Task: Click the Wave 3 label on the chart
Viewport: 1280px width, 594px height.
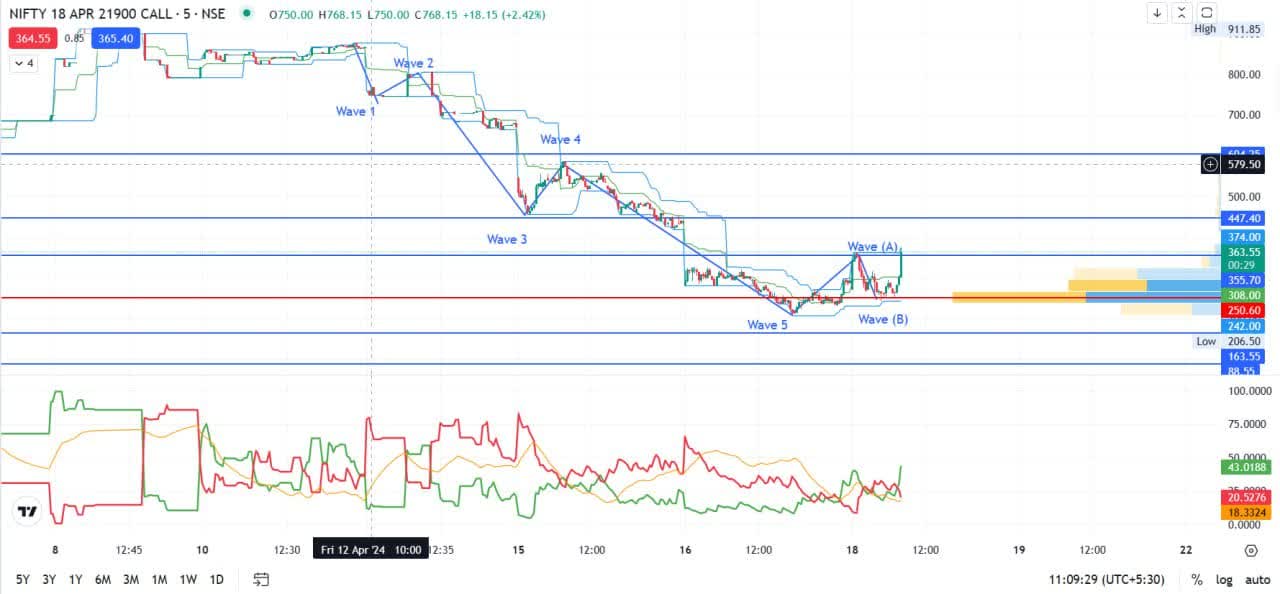Action: click(507, 239)
